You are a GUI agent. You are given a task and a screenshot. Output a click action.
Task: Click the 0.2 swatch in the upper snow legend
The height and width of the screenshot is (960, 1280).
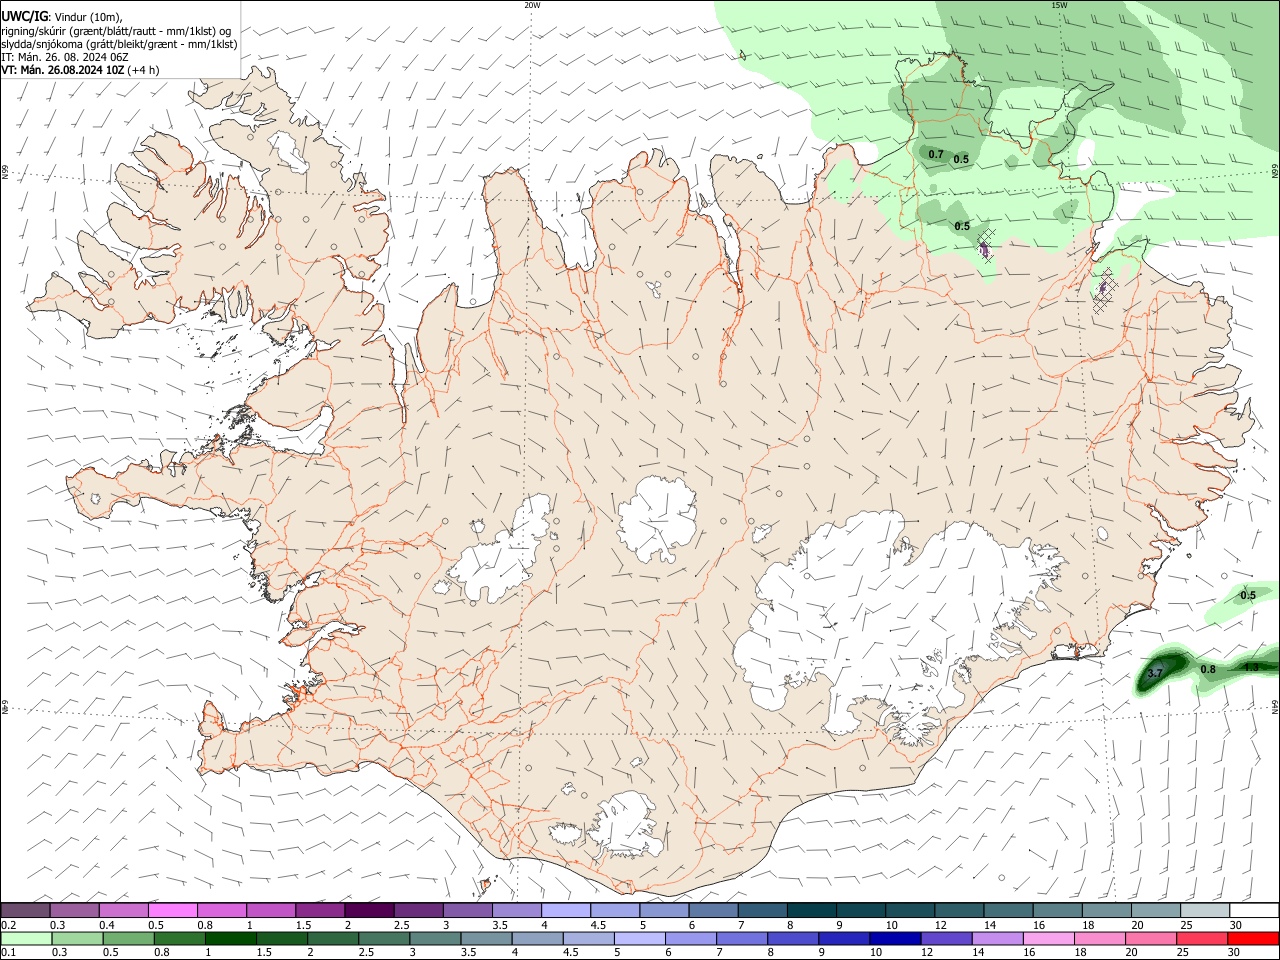(25, 911)
